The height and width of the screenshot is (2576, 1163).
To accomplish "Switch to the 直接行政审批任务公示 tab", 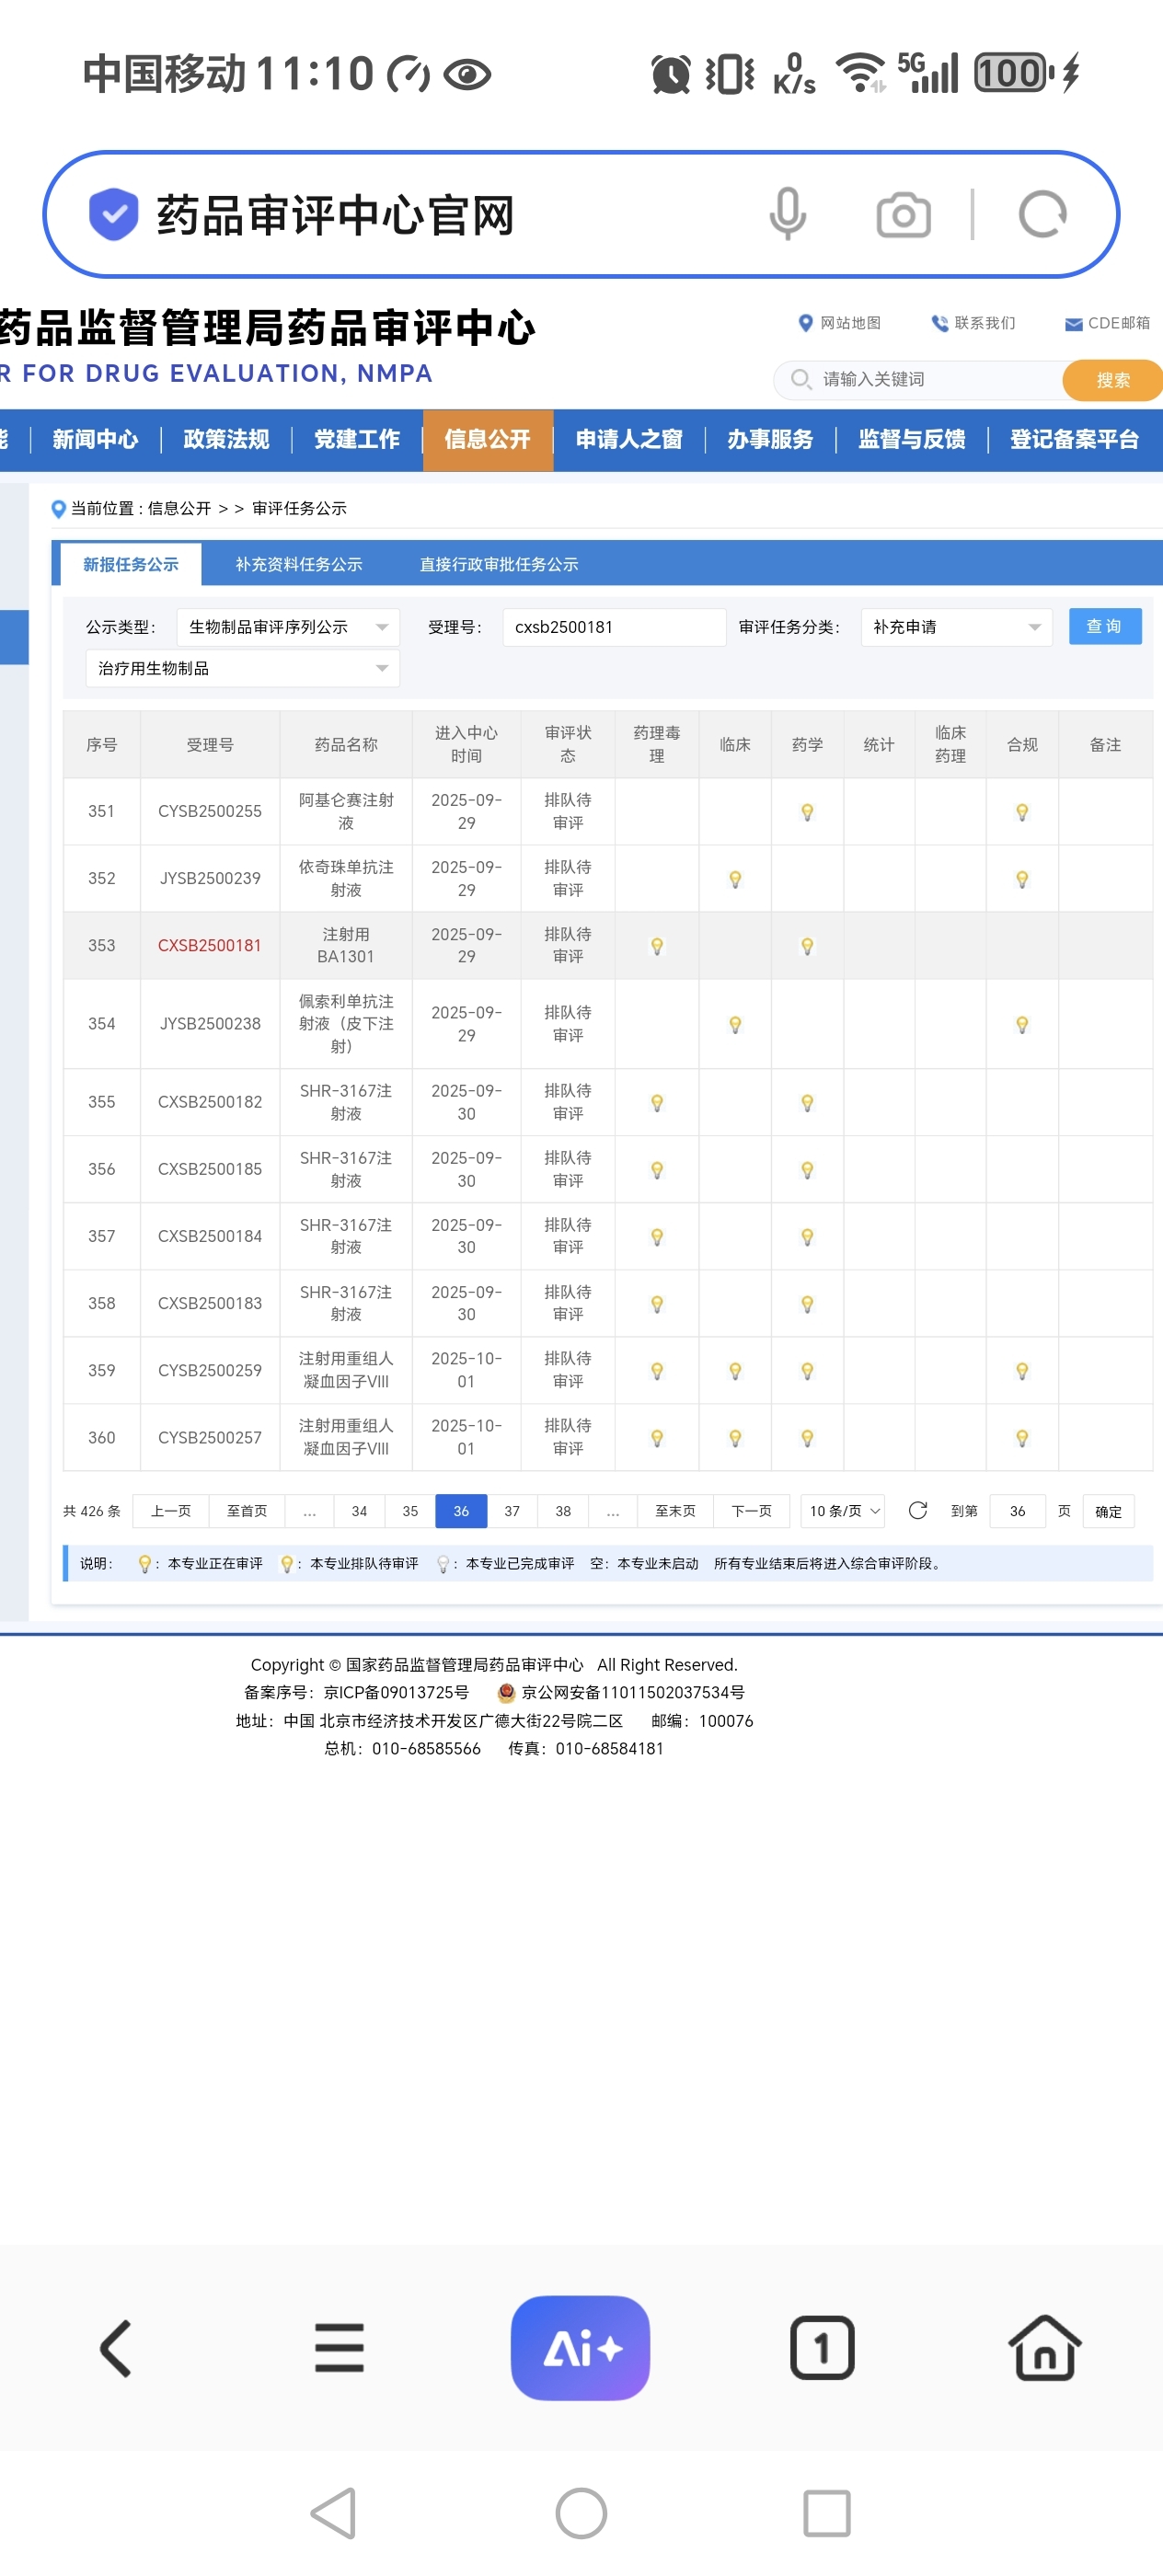I will tap(498, 564).
